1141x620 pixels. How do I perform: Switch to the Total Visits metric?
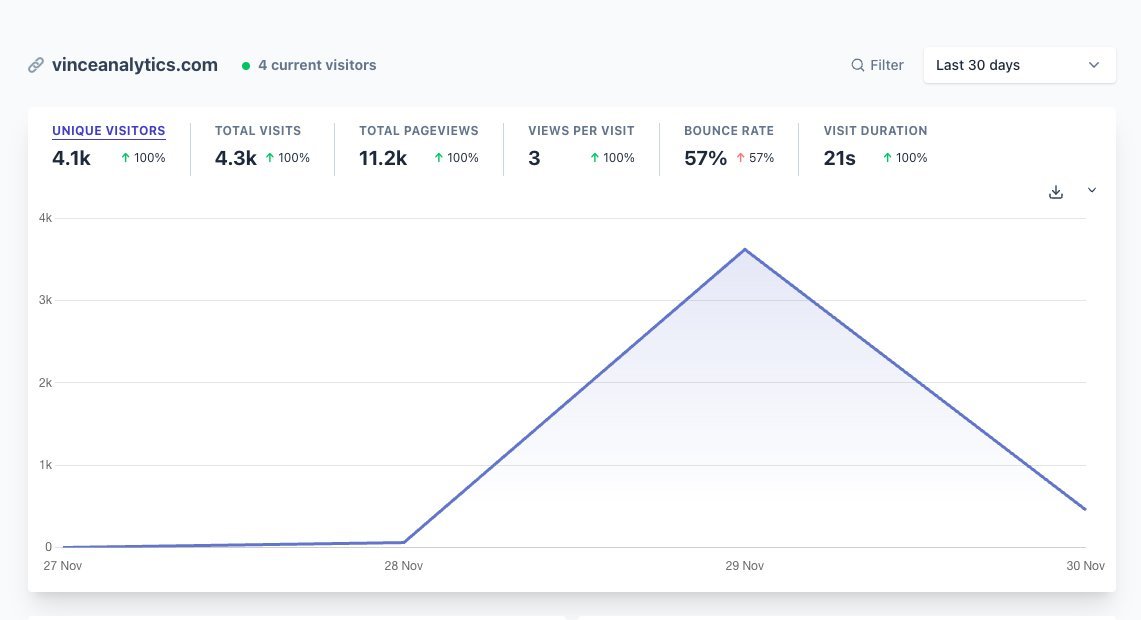[257, 131]
